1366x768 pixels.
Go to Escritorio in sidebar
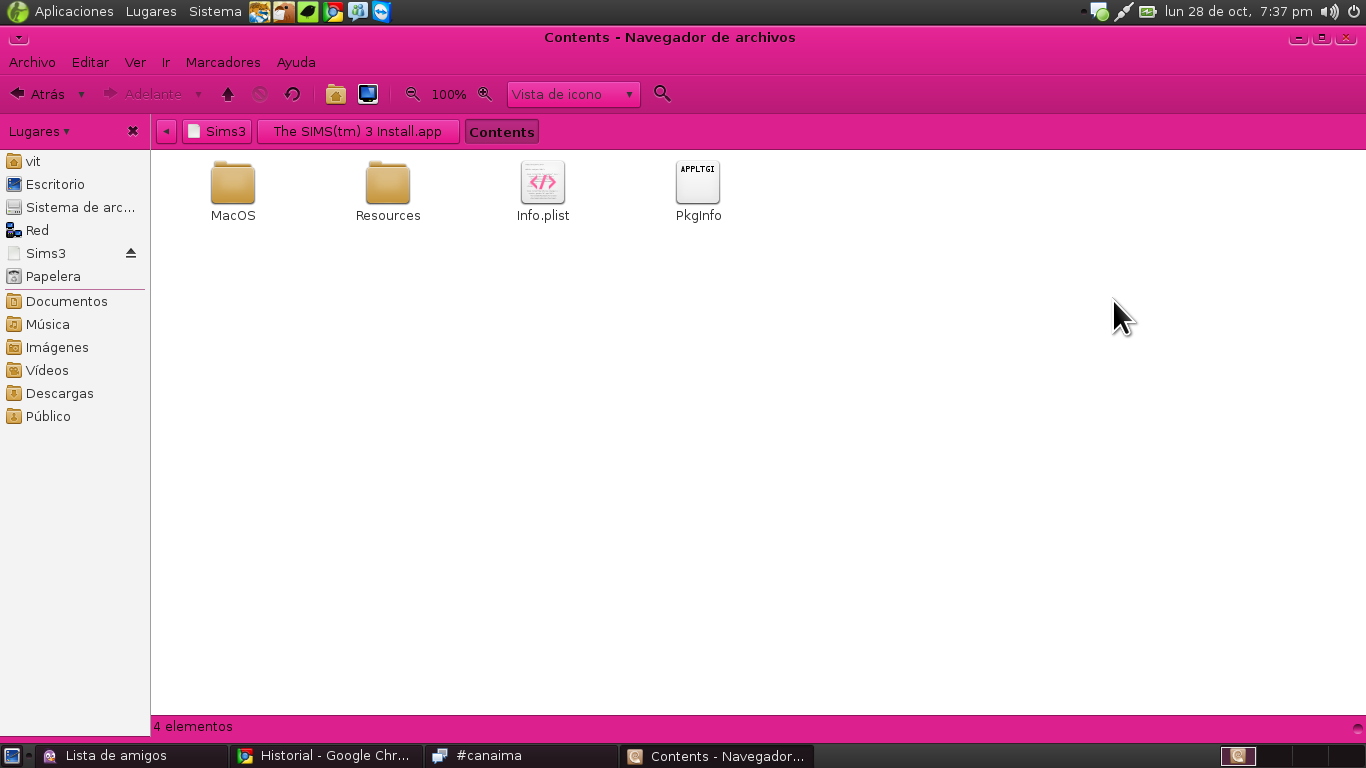pyautogui.click(x=75, y=184)
